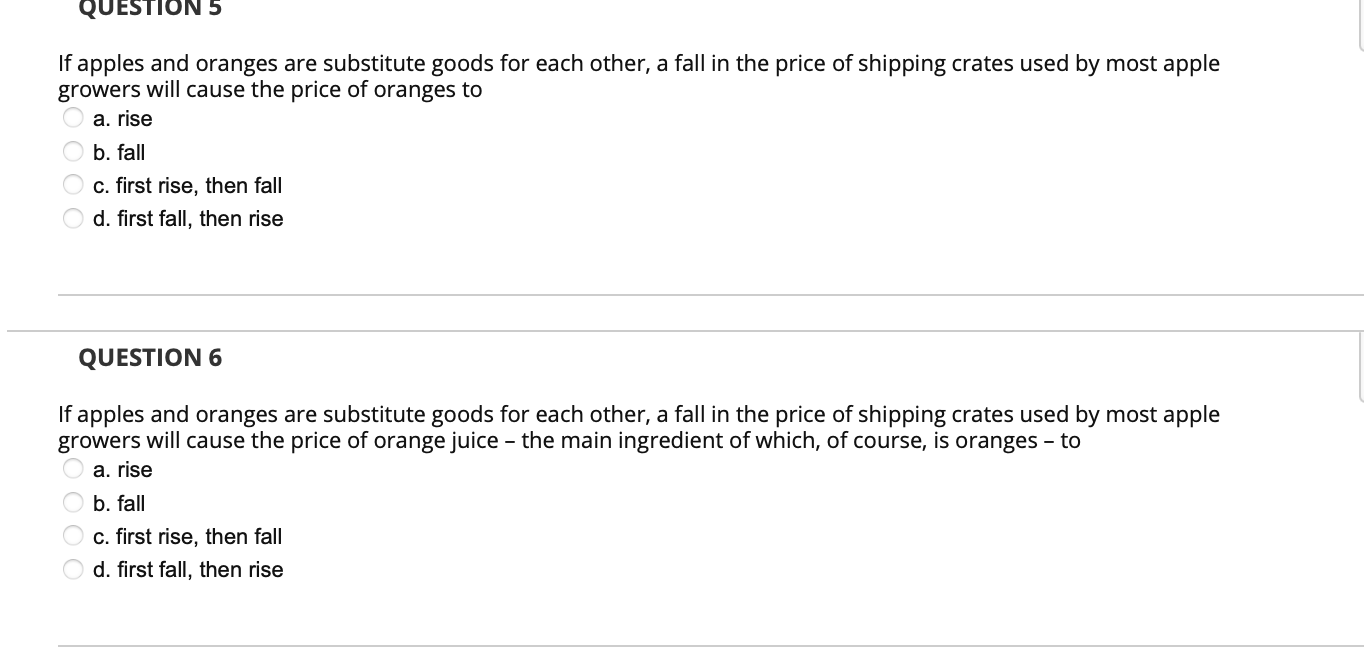Click the empty radio circle next to a. rise
The image size is (1364, 656).
tap(72, 117)
